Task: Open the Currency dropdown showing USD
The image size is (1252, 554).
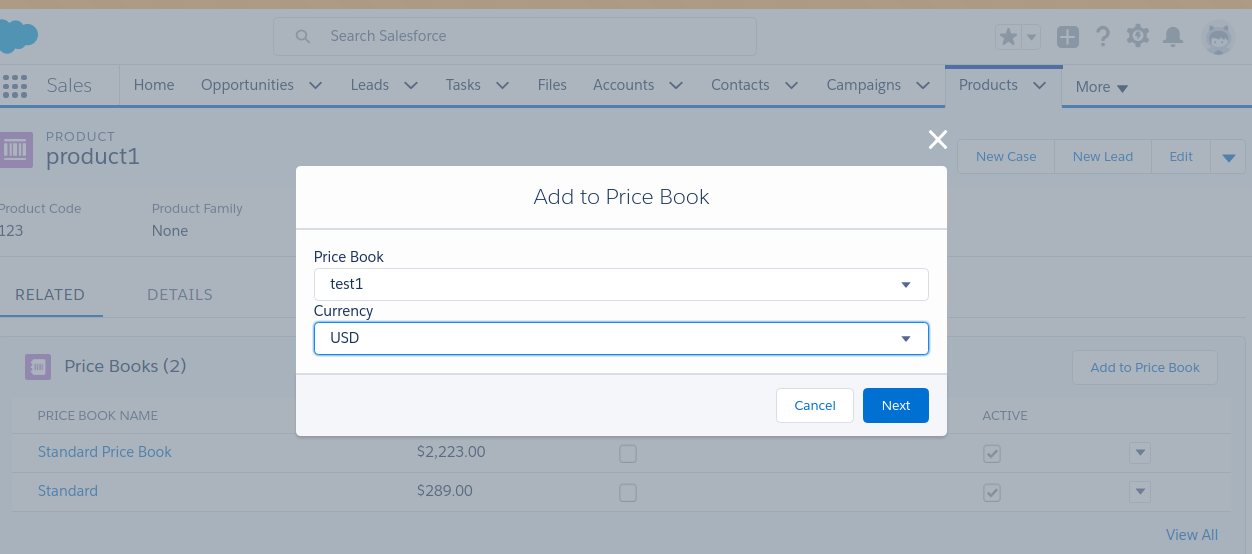Action: [621, 338]
